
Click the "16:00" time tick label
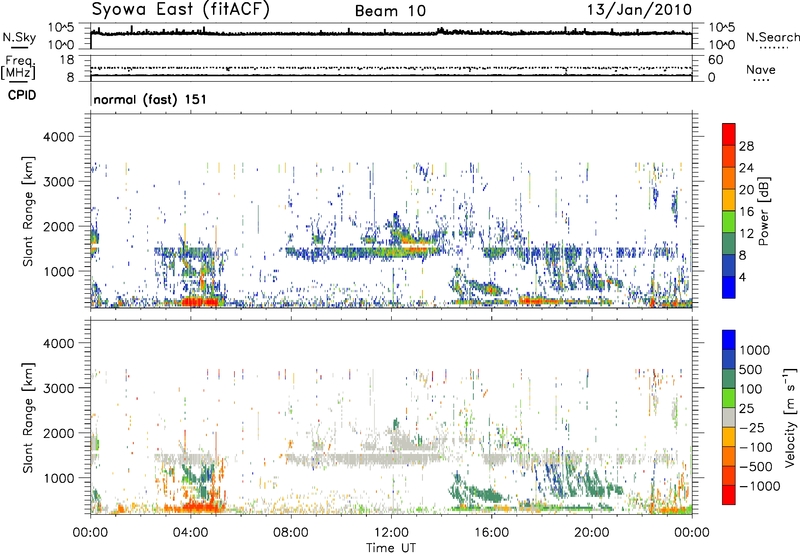491,533
